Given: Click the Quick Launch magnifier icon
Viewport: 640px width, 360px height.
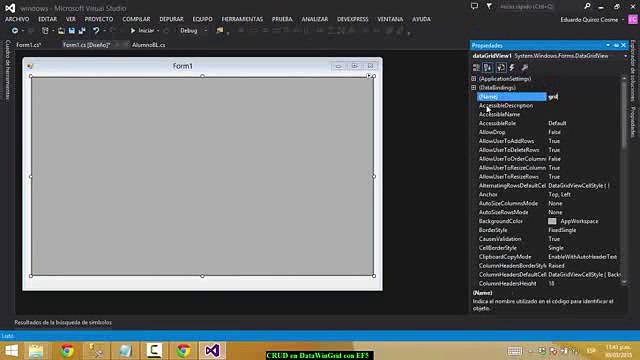Looking at the screenshot, I should pyautogui.click(x=587, y=6).
